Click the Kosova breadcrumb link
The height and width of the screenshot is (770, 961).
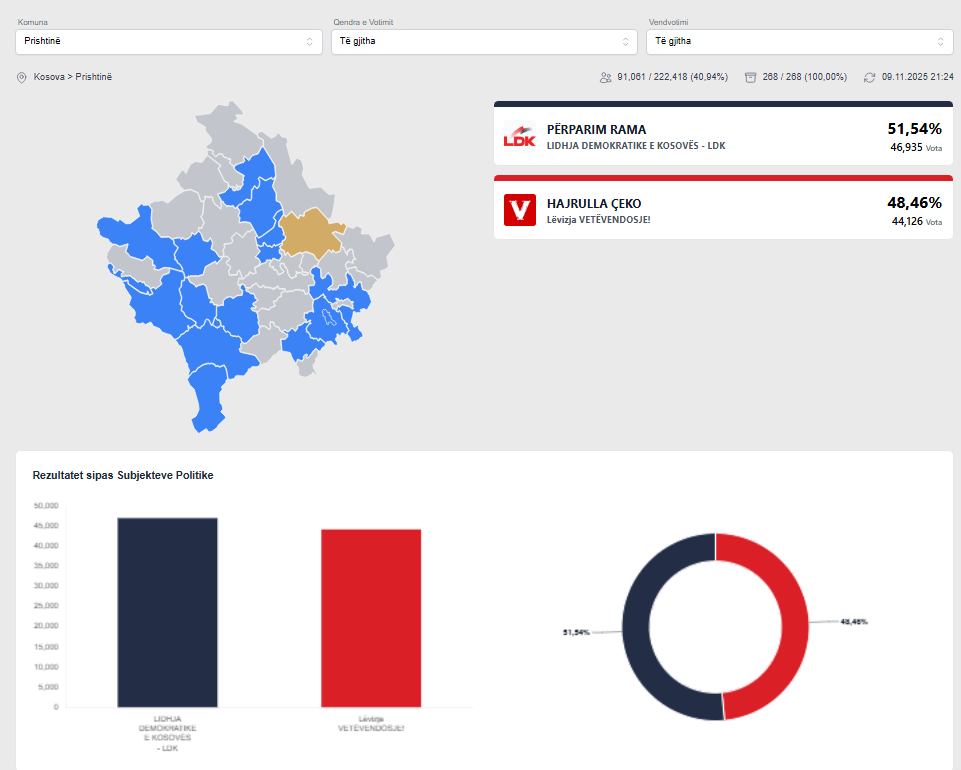50,77
